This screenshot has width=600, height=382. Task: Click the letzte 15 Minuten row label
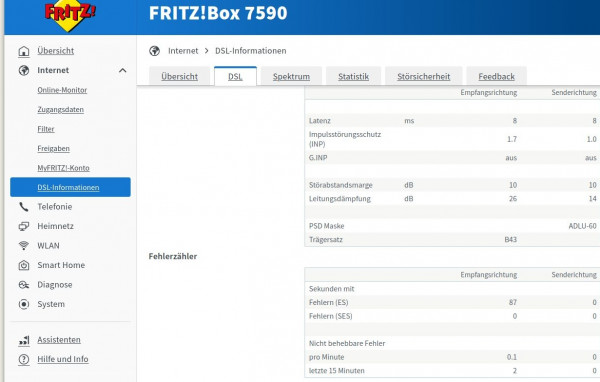click(336, 371)
